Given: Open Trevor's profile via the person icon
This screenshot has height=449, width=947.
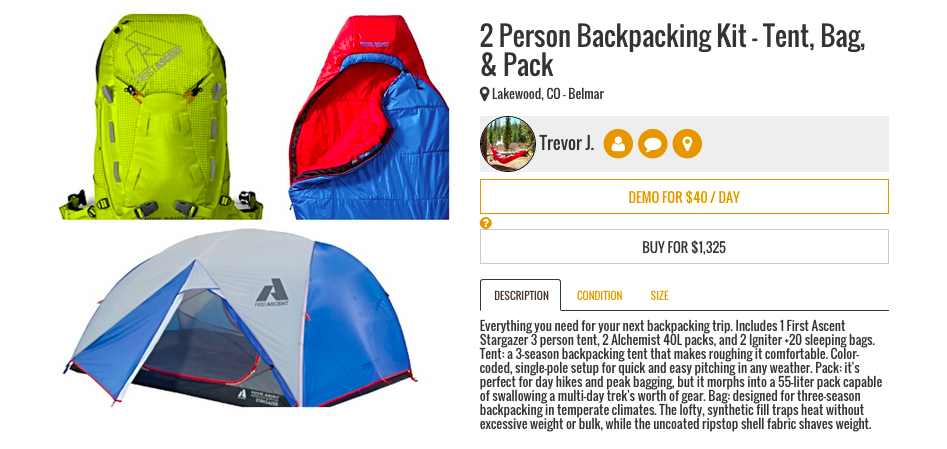Looking at the screenshot, I should click(618, 144).
